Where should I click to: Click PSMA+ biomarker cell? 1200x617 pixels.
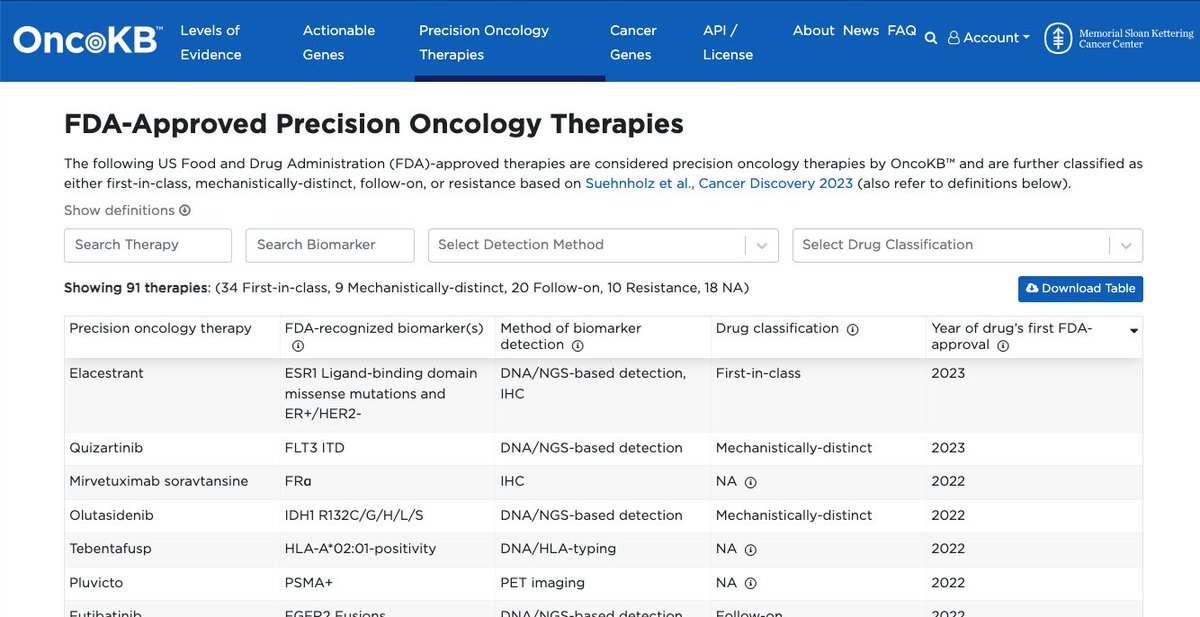click(x=309, y=583)
